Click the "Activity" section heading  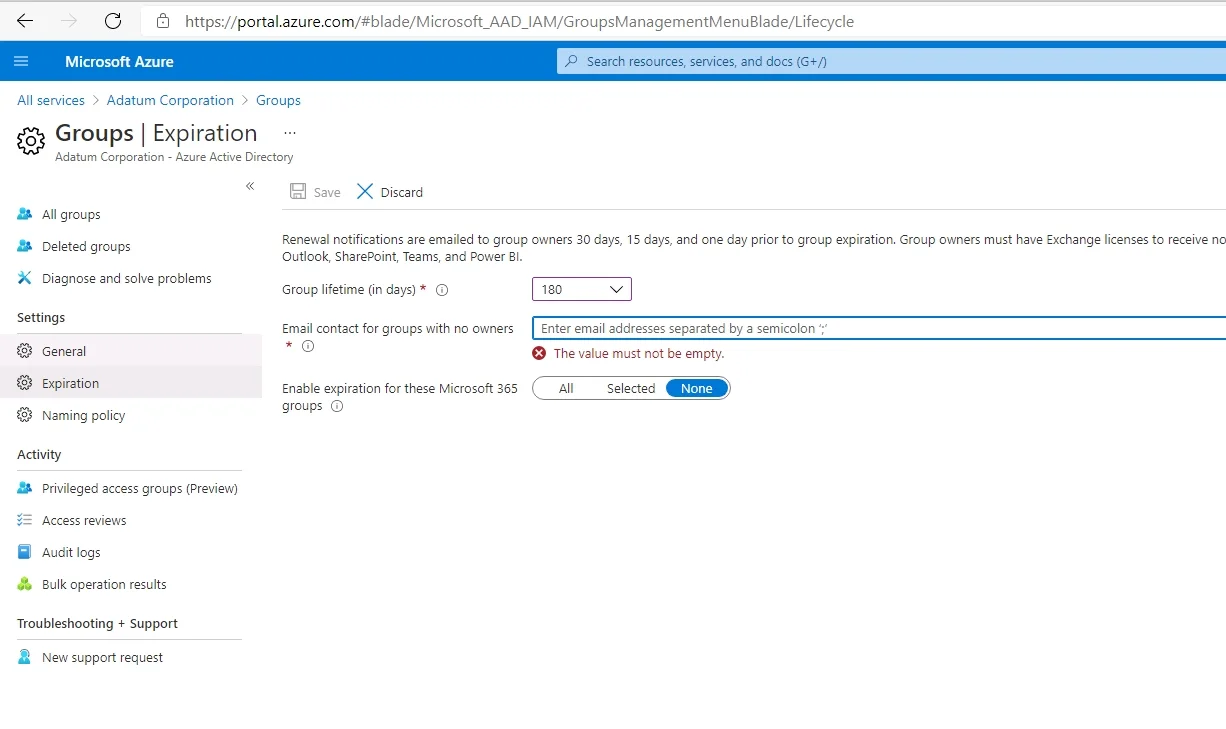tap(39, 454)
